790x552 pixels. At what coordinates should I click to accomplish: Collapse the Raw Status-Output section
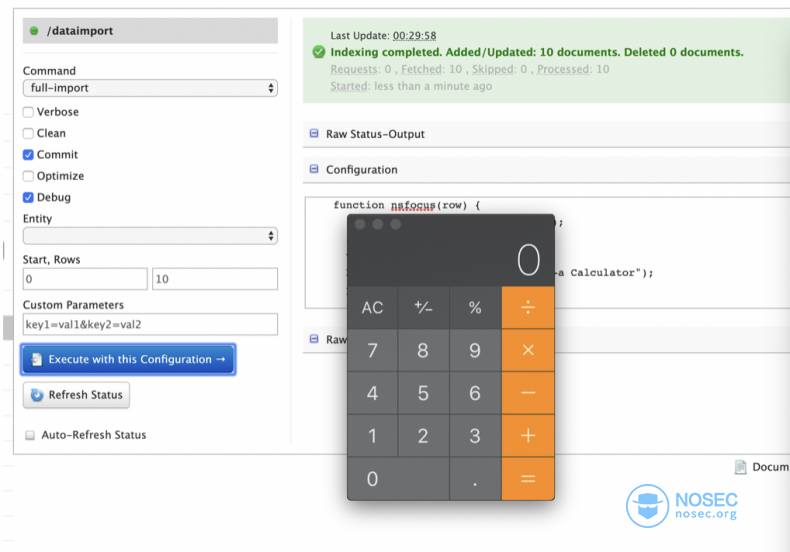314,133
